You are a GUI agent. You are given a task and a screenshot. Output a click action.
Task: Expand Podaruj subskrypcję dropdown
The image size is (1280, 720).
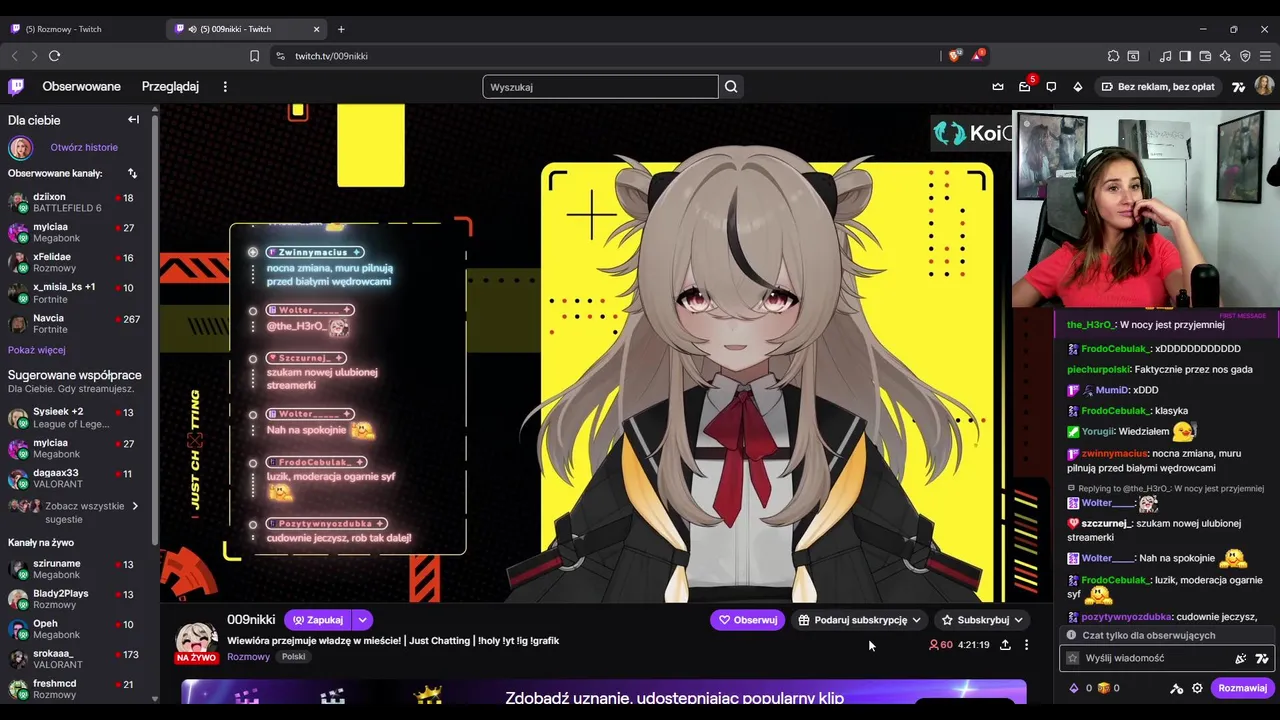(x=916, y=620)
